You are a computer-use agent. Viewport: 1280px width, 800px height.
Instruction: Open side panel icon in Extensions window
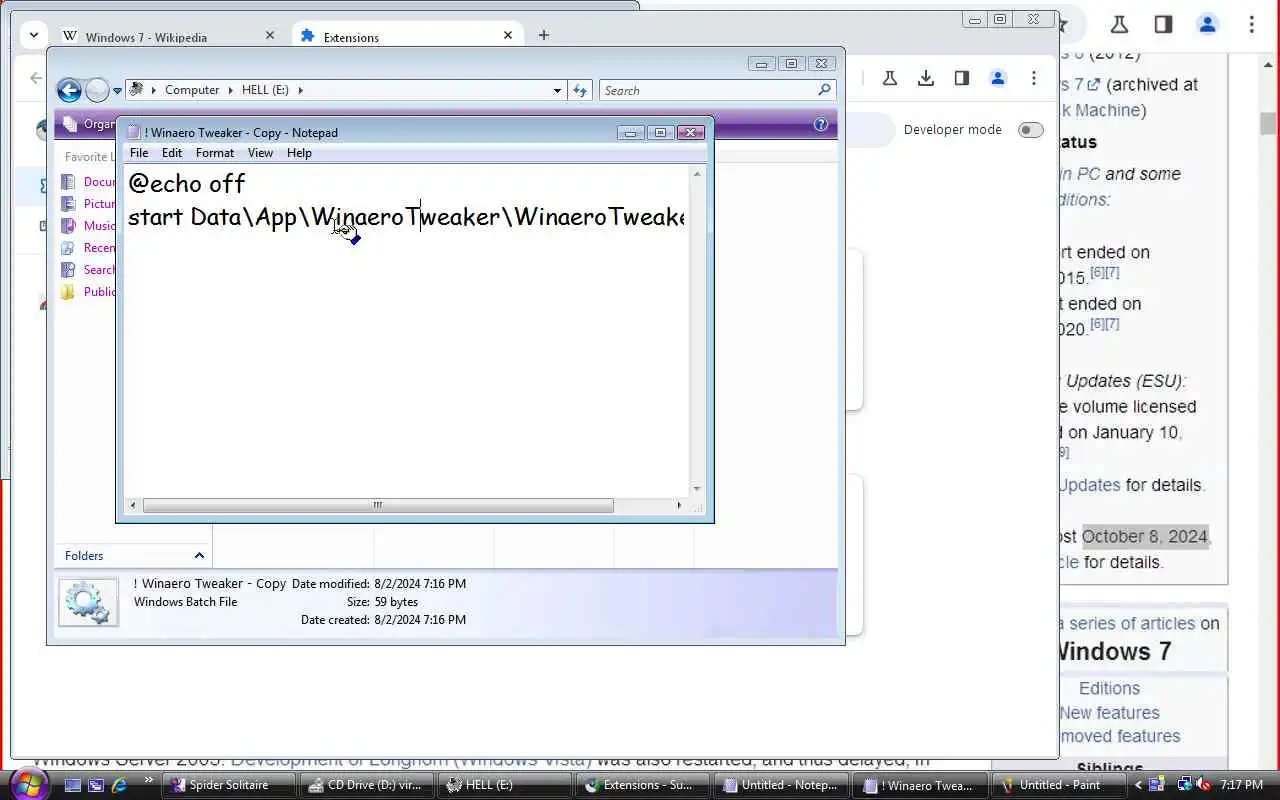click(x=962, y=78)
